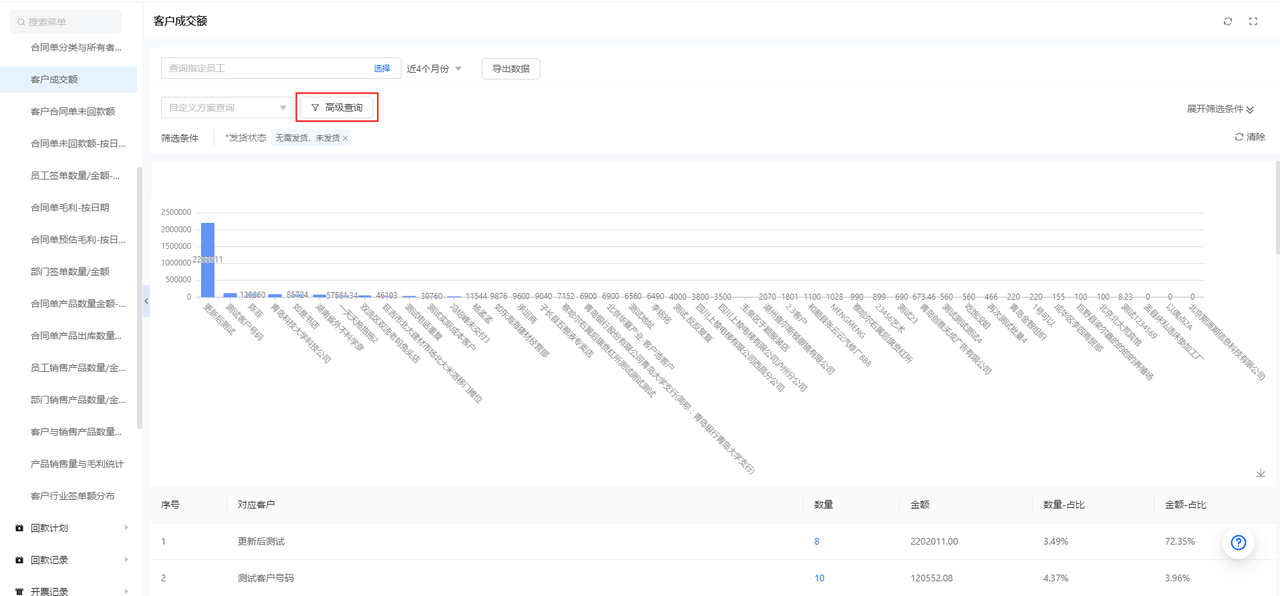Viewport: 1280px width, 596px height.
Task: Open 合同单毛利-按日期 report
Action: (x=68, y=207)
